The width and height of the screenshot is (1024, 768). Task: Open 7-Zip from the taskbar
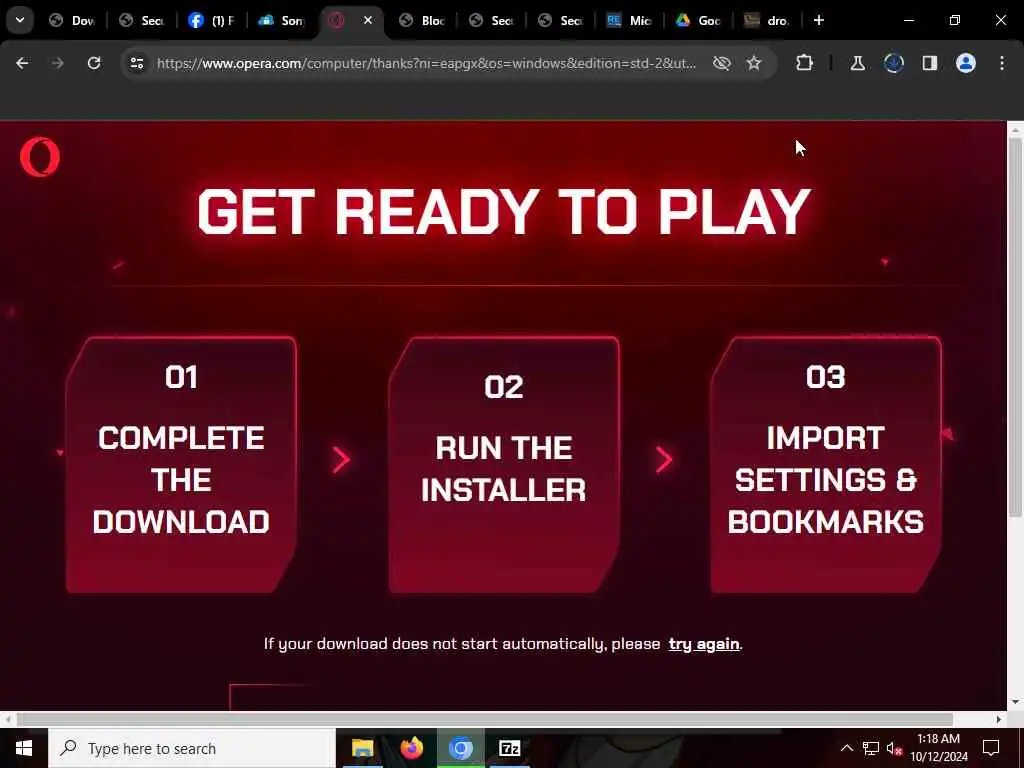pos(509,748)
